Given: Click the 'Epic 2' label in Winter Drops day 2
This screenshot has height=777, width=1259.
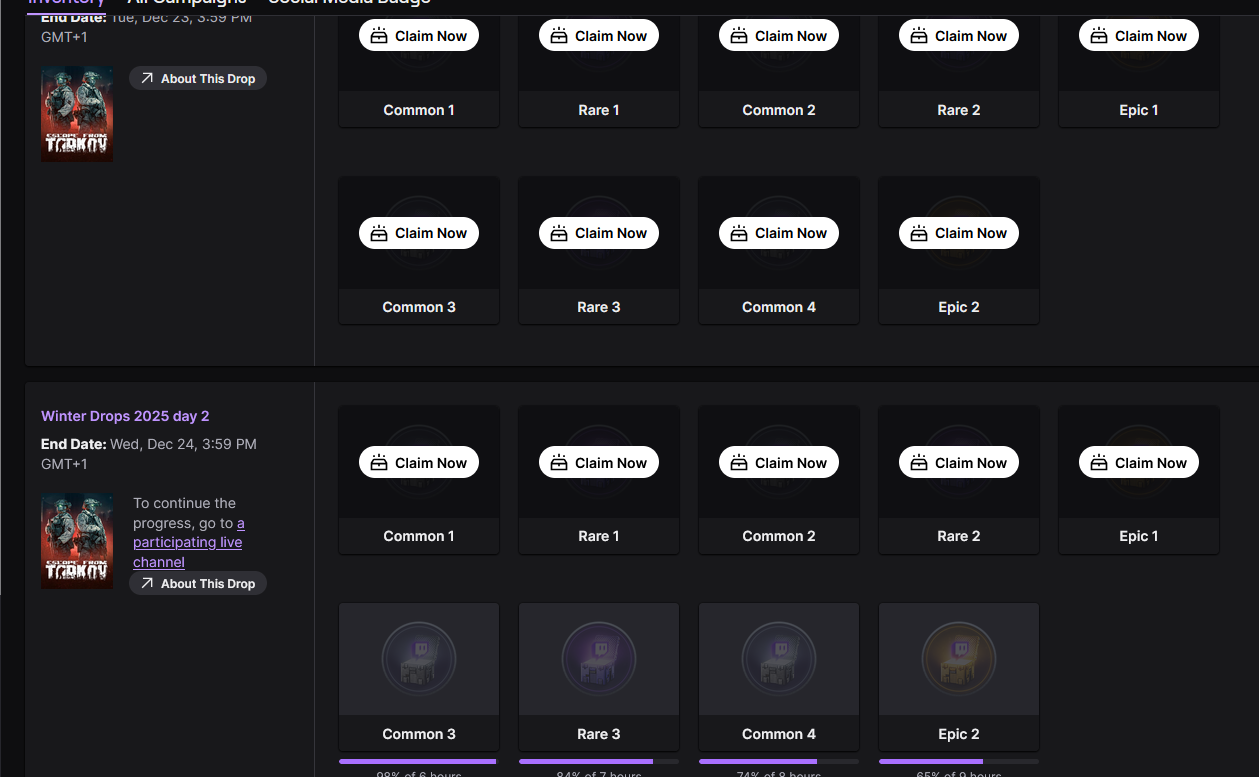Looking at the screenshot, I should [x=959, y=734].
